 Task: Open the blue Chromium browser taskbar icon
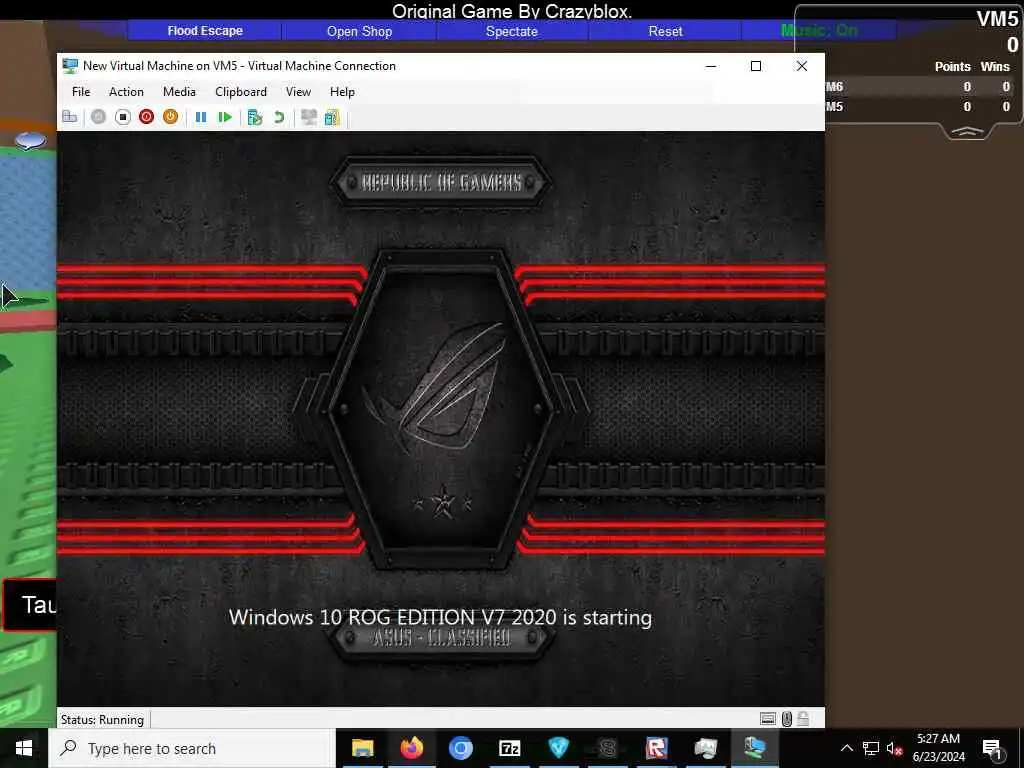pos(460,748)
